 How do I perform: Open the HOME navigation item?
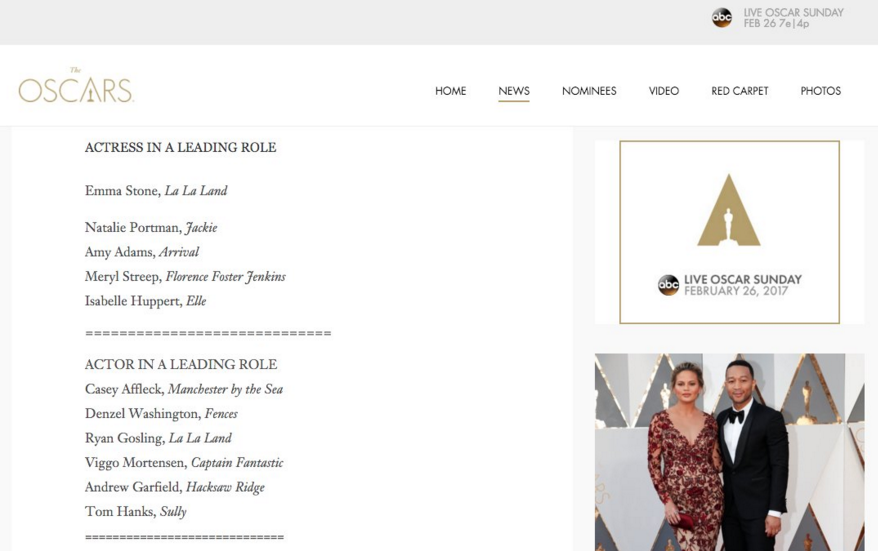(x=451, y=91)
